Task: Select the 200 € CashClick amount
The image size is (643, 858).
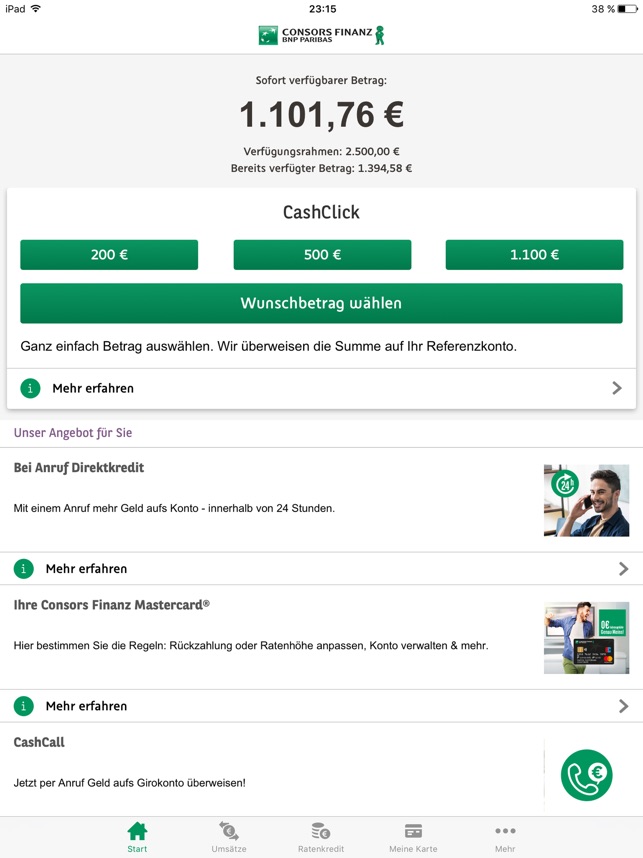Action: pyautogui.click(x=109, y=254)
